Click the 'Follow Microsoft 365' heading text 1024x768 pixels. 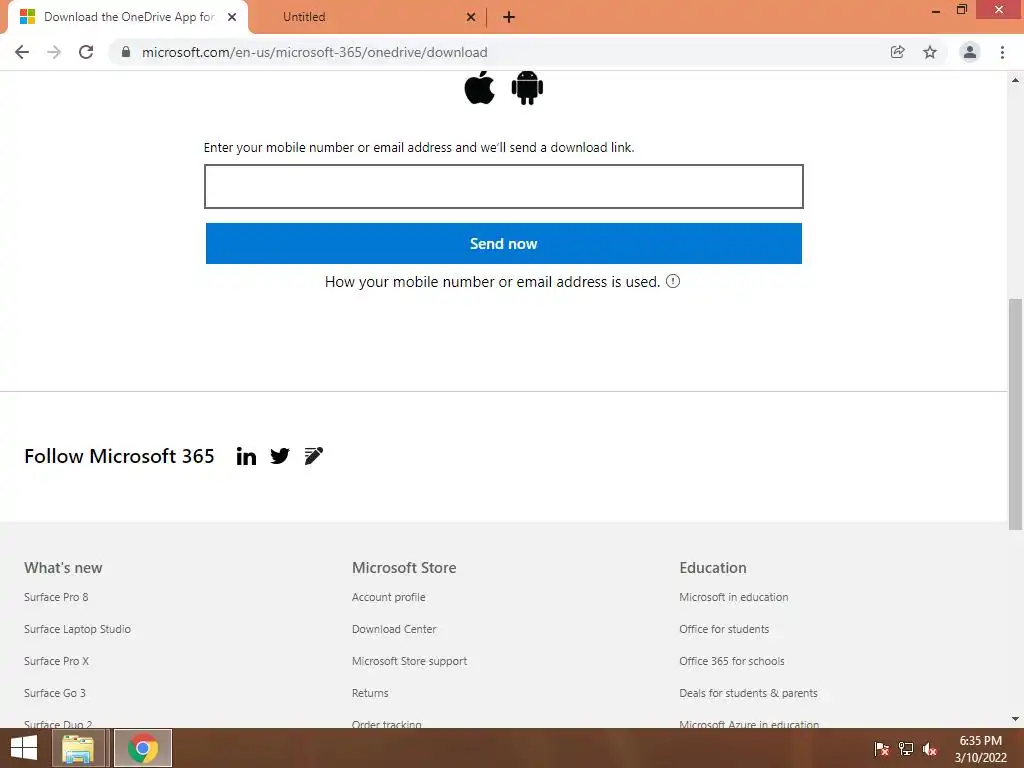pos(119,456)
